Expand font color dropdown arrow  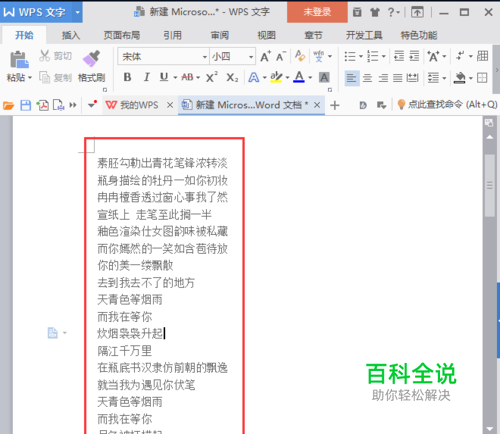(x=310, y=78)
